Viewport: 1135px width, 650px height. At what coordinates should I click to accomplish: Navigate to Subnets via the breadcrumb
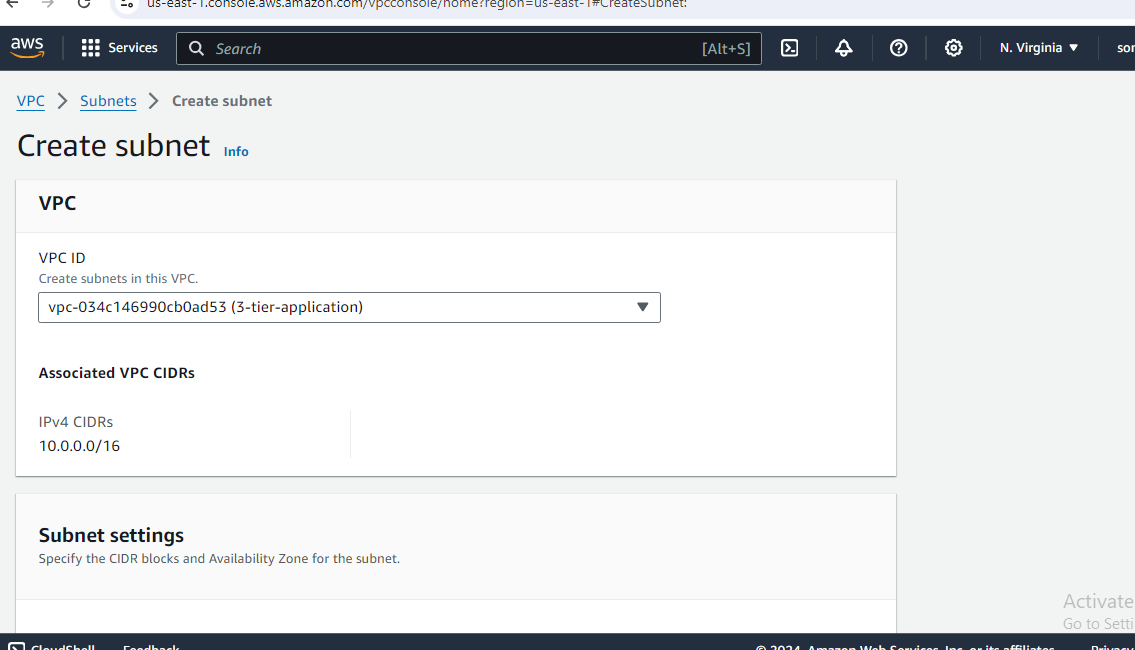tap(108, 100)
